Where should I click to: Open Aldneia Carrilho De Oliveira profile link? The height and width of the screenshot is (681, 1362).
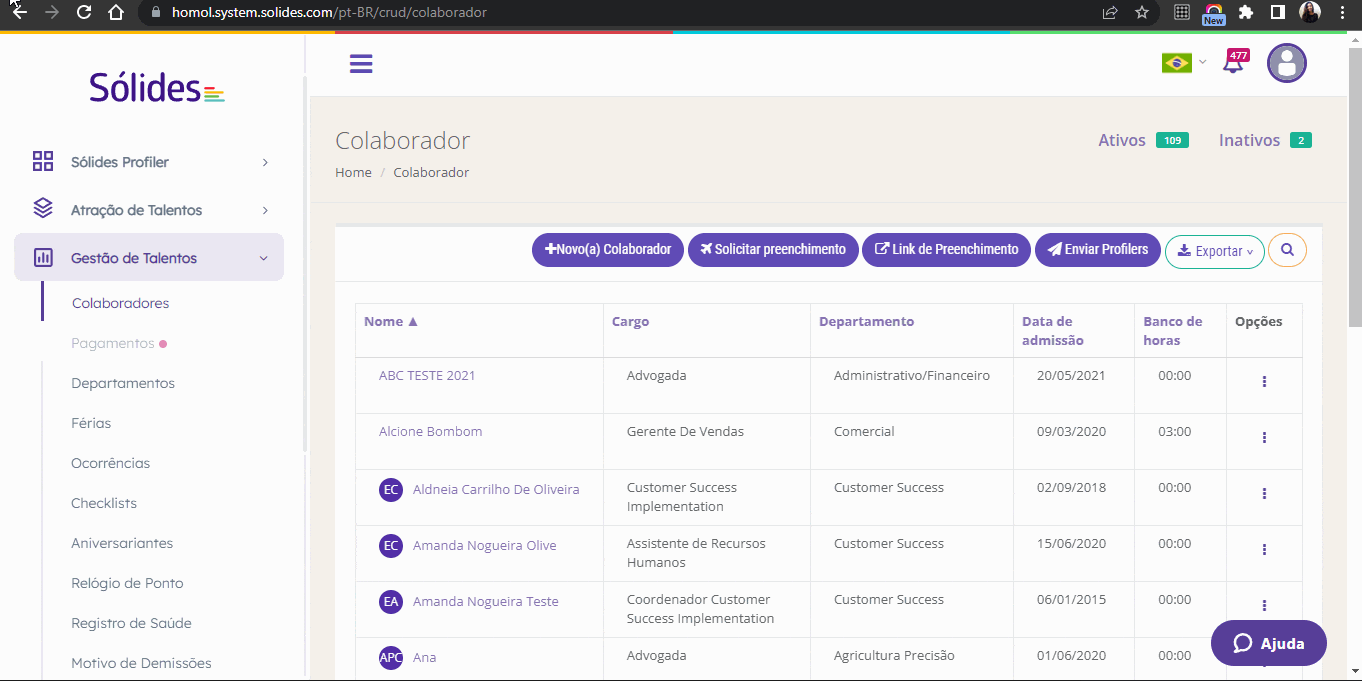click(496, 490)
